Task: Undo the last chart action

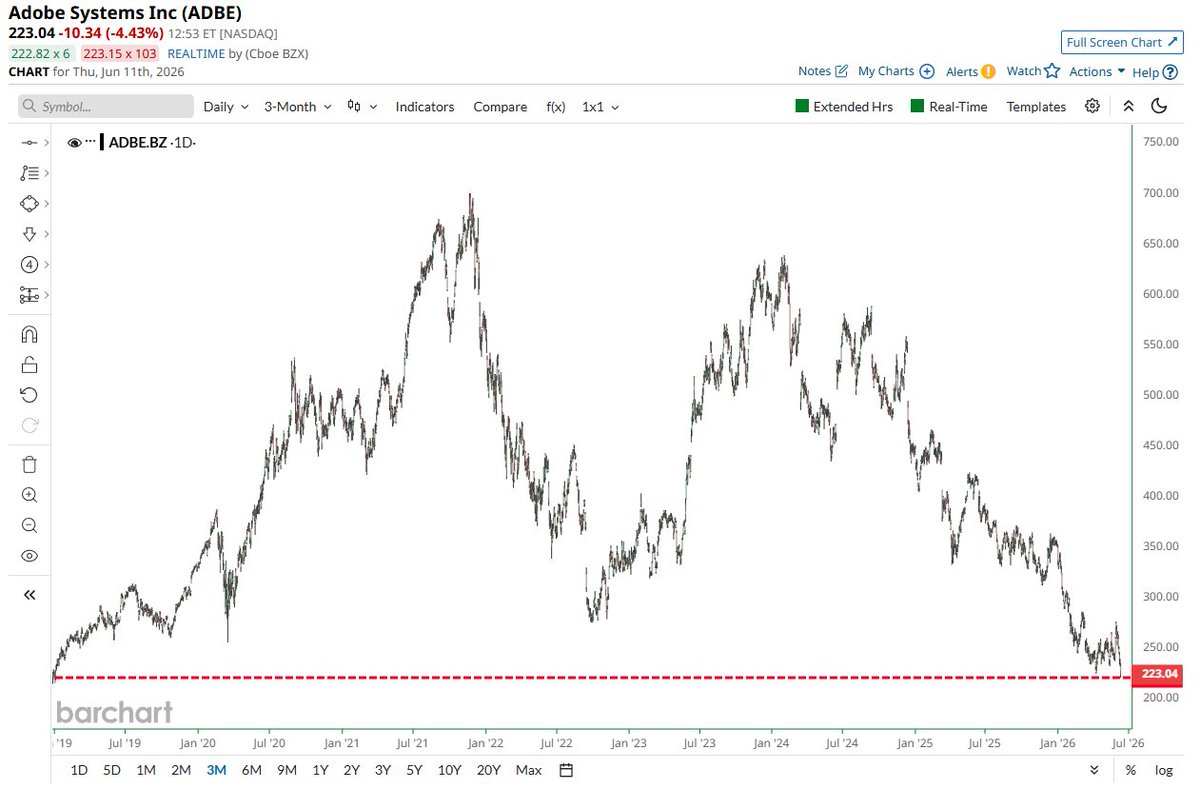Action: (x=29, y=394)
